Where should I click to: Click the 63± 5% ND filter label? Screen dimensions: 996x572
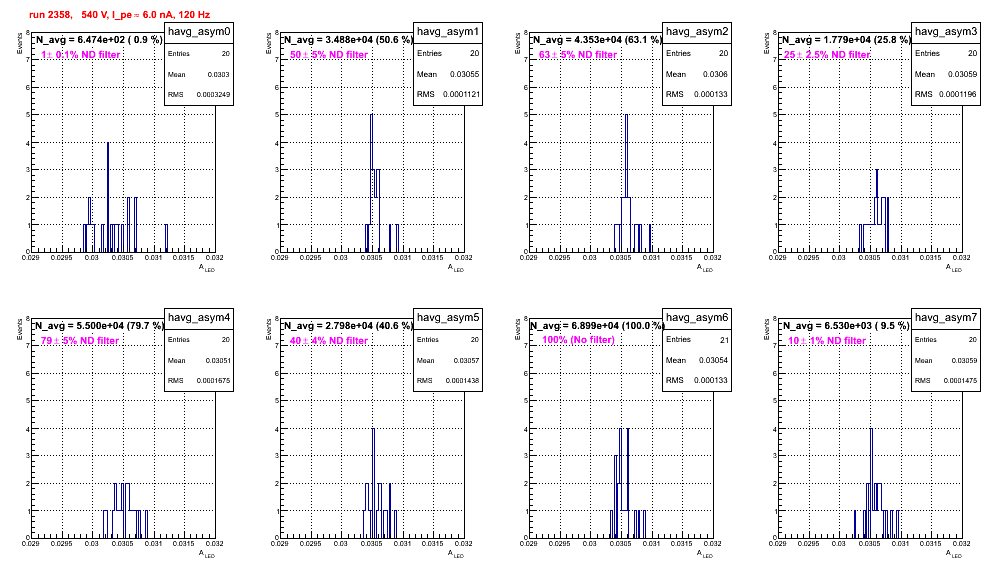(x=578, y=55)
